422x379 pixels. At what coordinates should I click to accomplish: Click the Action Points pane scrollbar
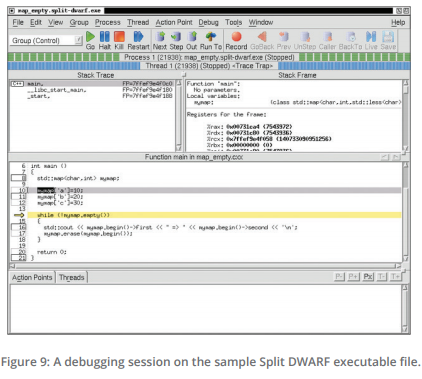(x=405, y=308)
